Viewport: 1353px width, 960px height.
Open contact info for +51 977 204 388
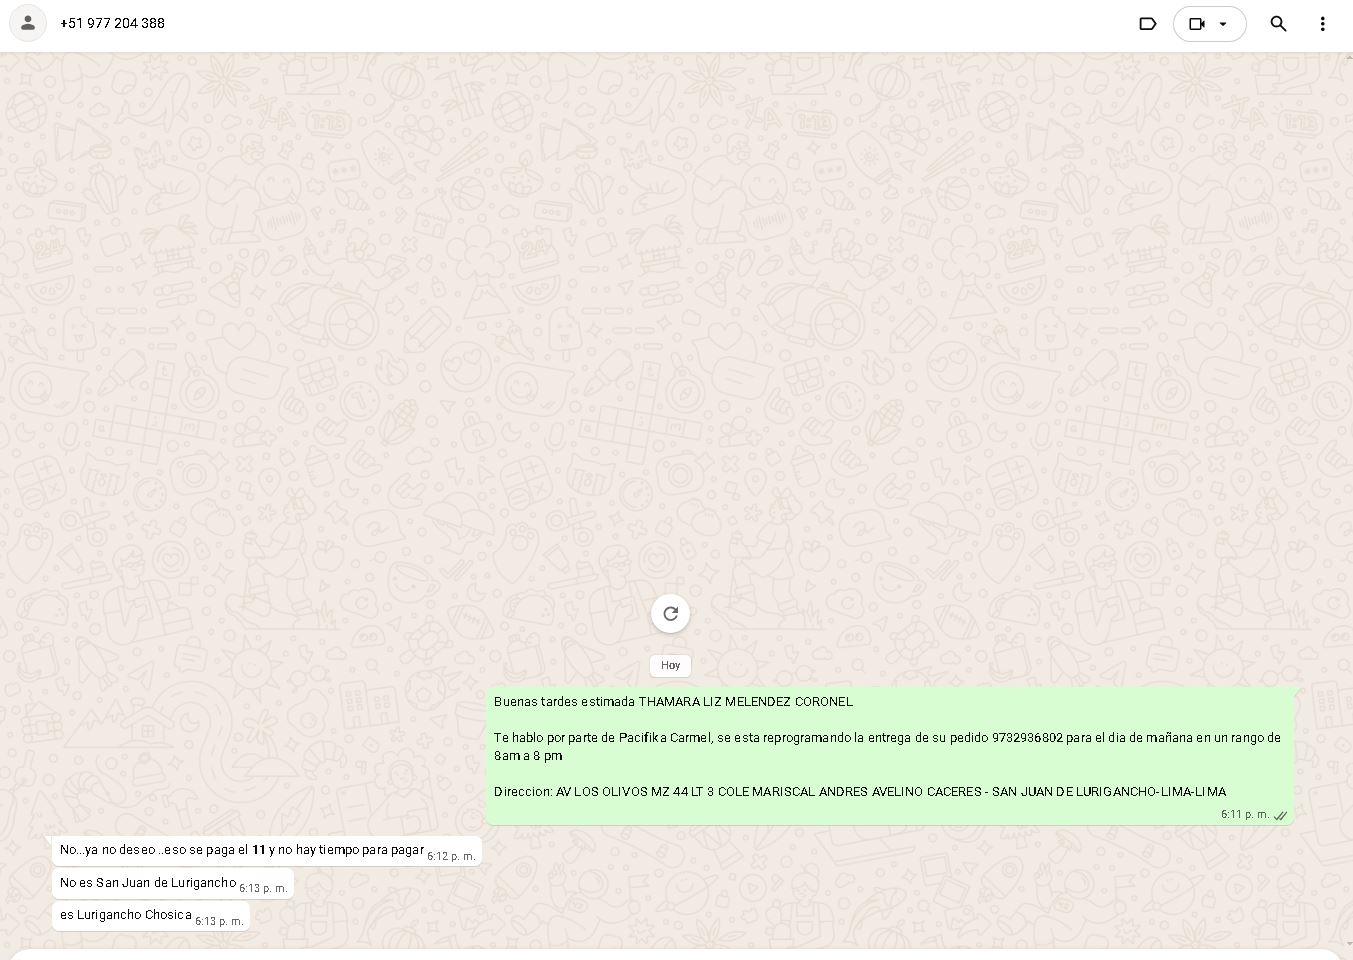tap(112, 23)
